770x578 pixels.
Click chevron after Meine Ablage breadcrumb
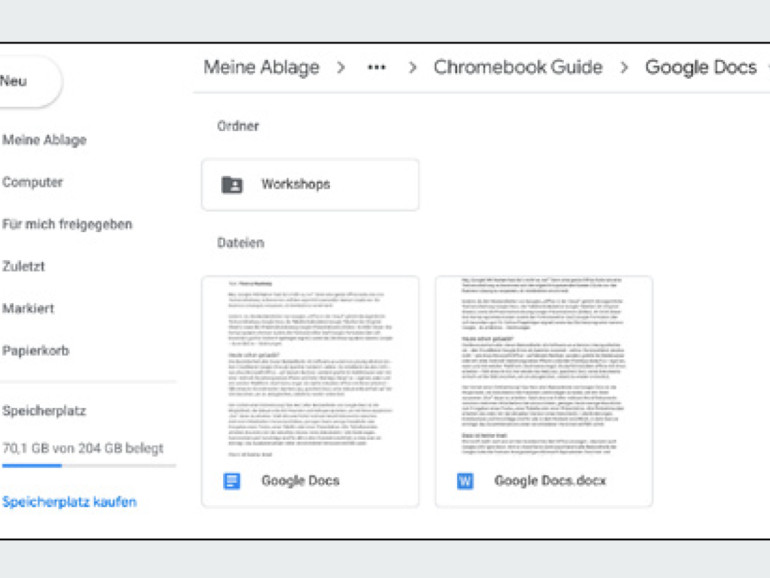[x=341, y=67]
